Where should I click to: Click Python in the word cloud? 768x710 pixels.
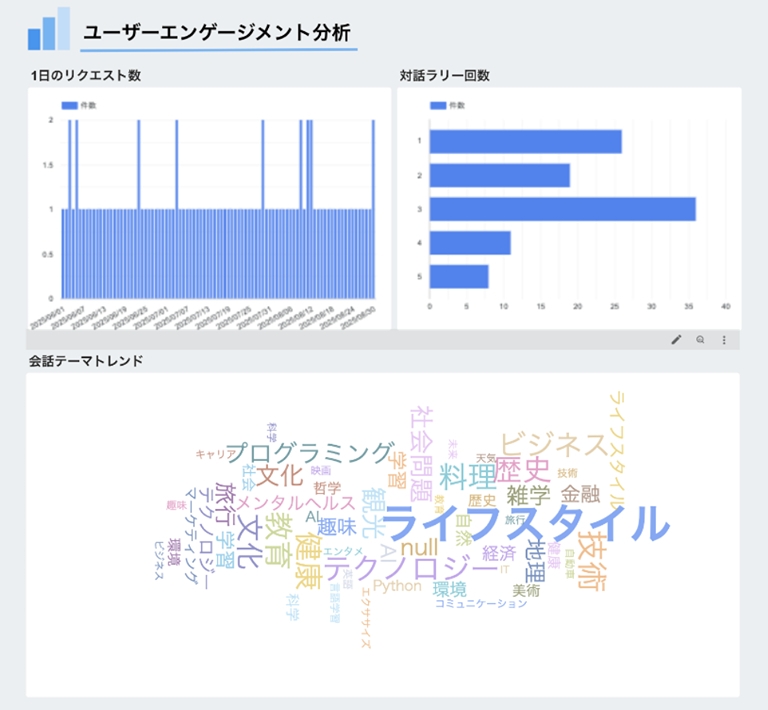pos(397,586)
